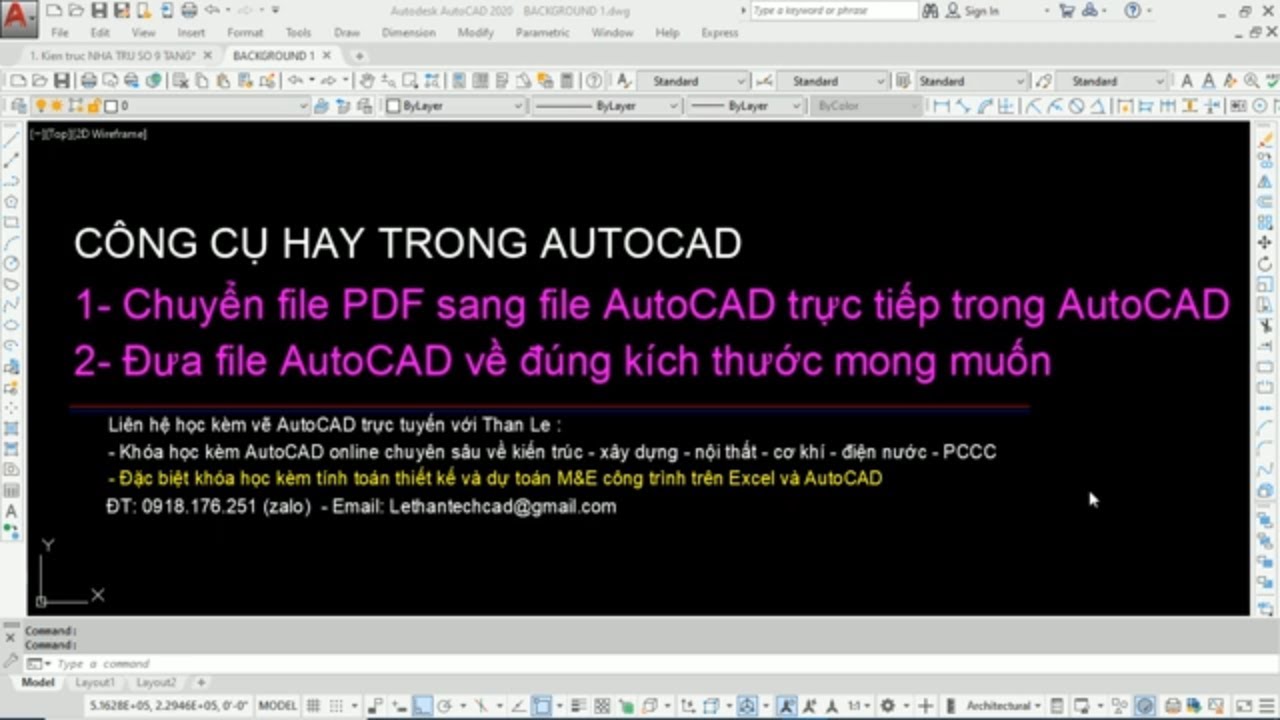Click Print Preview icon in standard toolbar
Image resolution: width=1280 pixels, height=720 pixels.
pyautogui.click(x=110, y=81)
